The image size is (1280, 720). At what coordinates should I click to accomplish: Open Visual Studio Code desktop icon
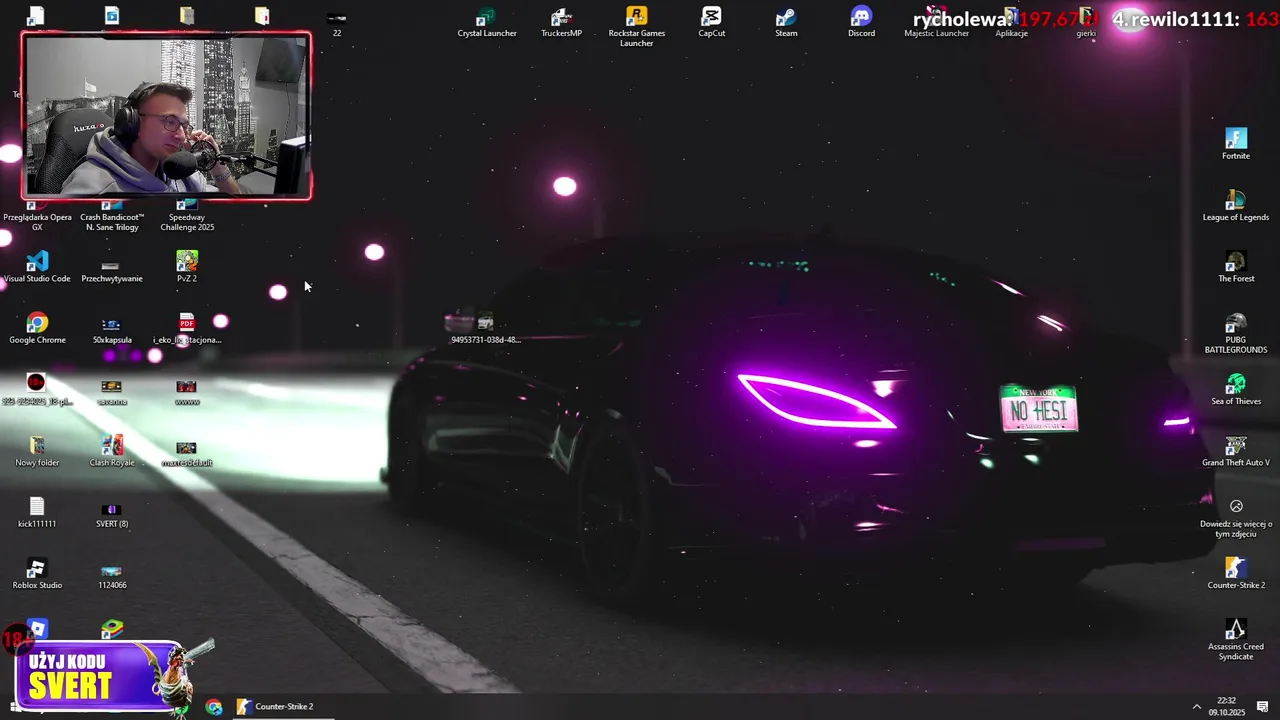point(37,267)
